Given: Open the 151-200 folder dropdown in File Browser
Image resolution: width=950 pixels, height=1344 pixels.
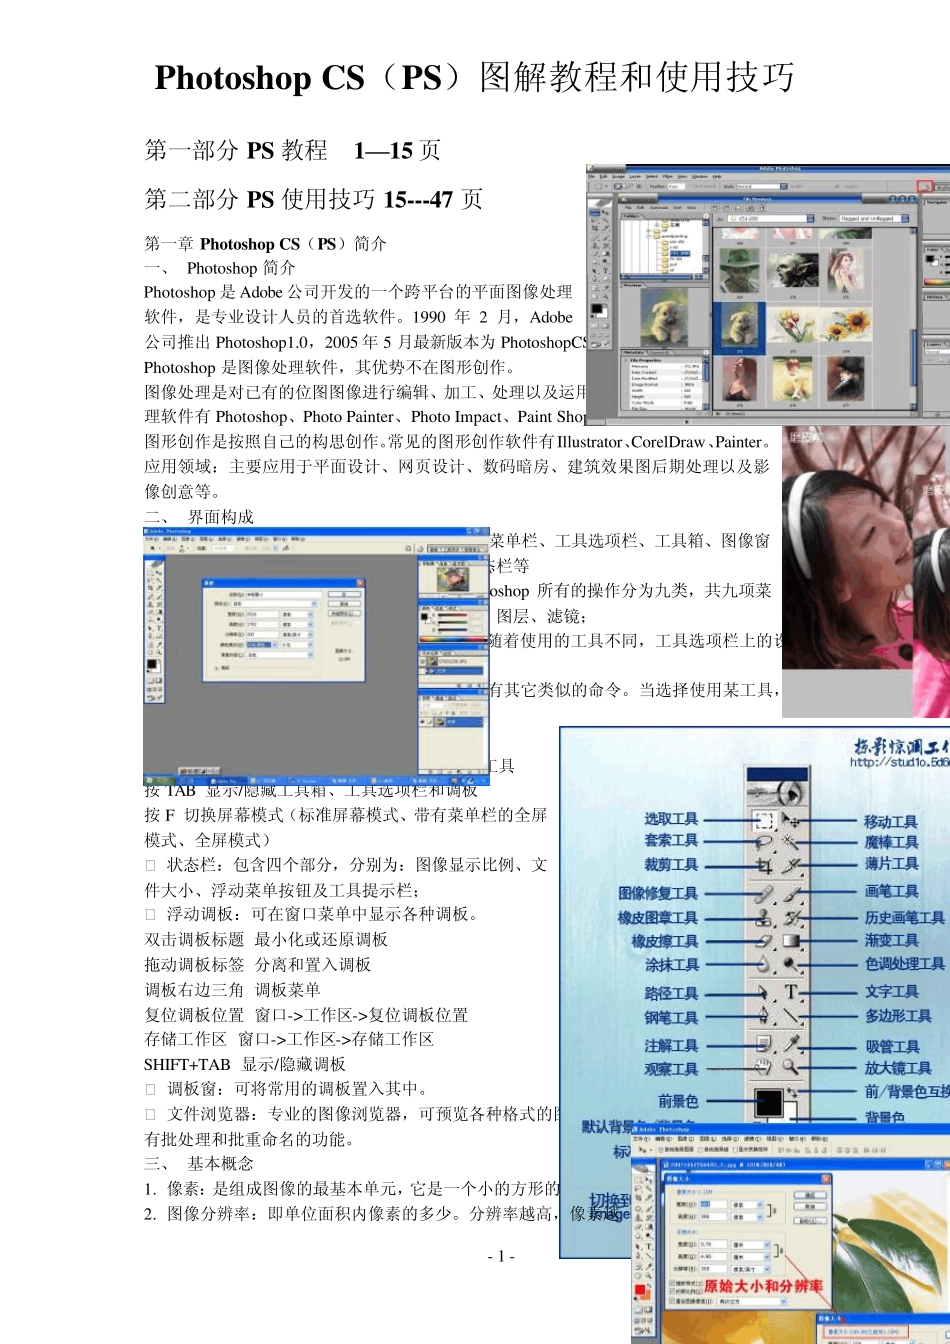Looking at the screenshot, I should (810, 218).
